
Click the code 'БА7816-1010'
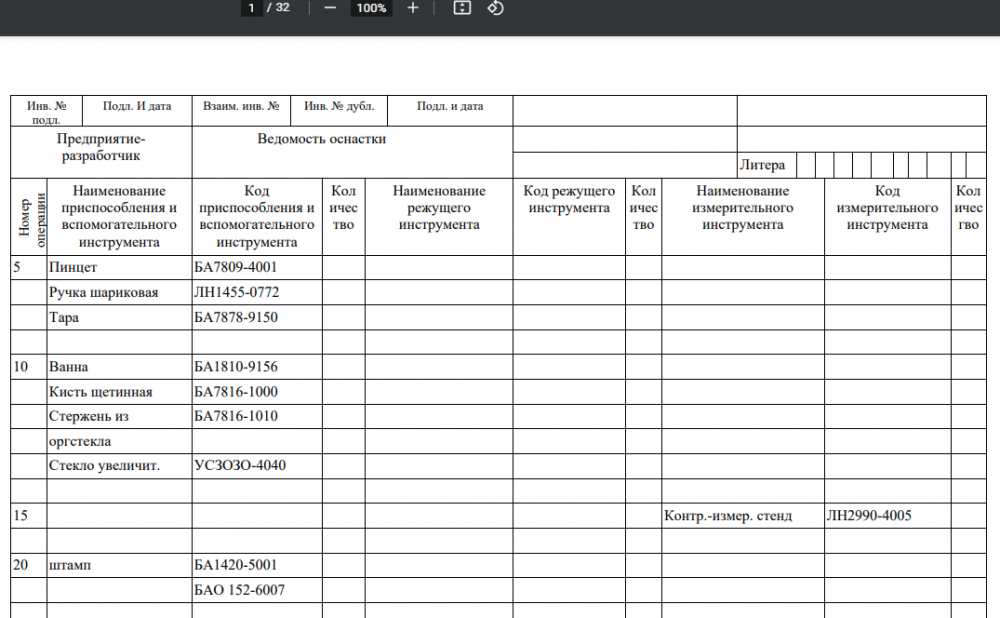click(236, 416)
